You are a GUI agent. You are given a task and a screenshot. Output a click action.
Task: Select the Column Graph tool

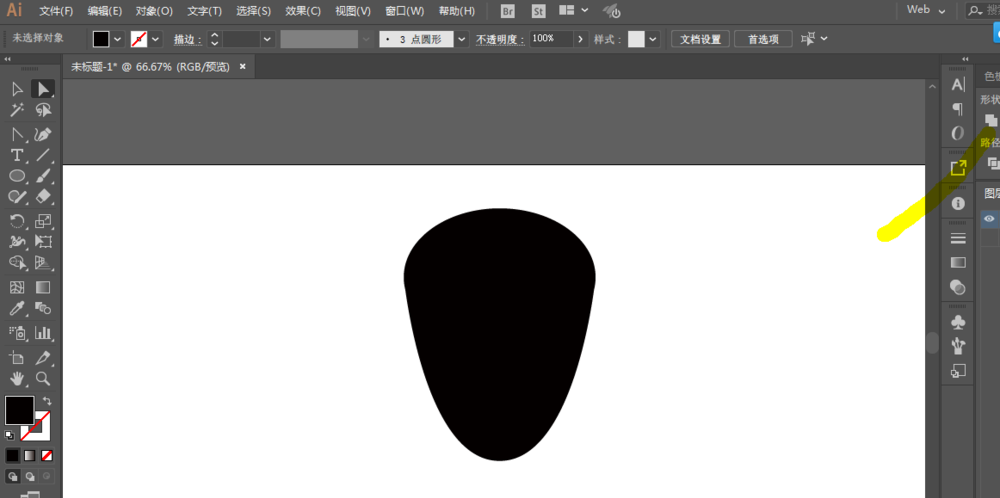click(43, 332)
